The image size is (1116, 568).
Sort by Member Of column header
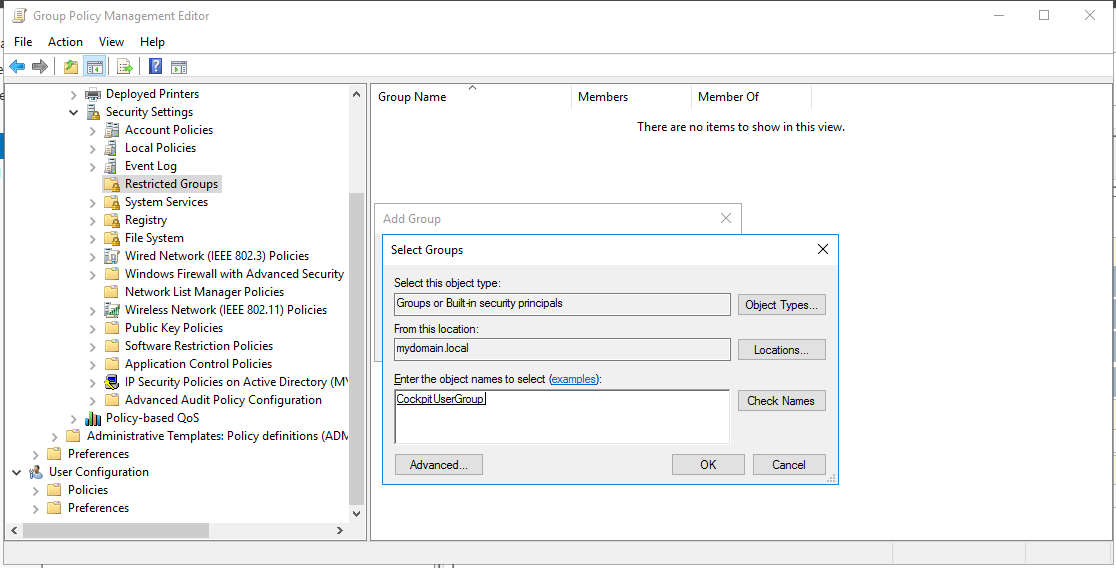[752, 97]
